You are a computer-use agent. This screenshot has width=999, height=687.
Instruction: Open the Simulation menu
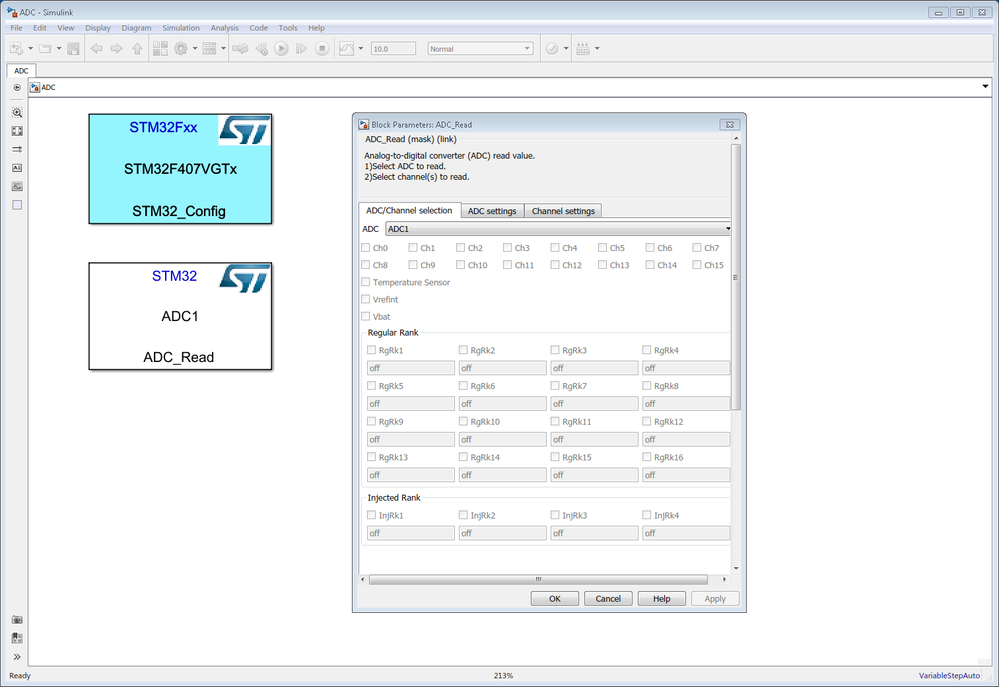181,28
